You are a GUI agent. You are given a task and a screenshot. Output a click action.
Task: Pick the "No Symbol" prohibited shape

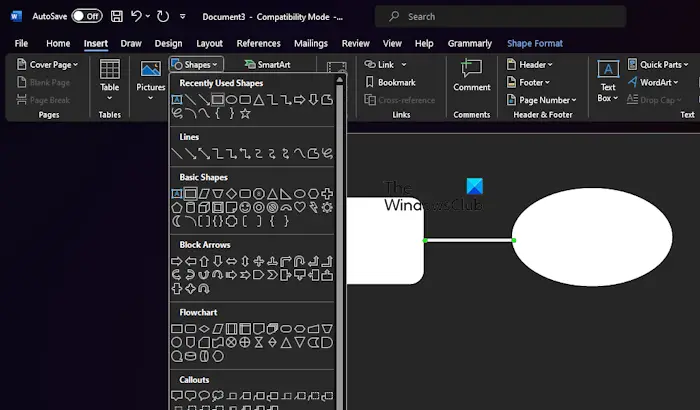click(x=272, y=207)
